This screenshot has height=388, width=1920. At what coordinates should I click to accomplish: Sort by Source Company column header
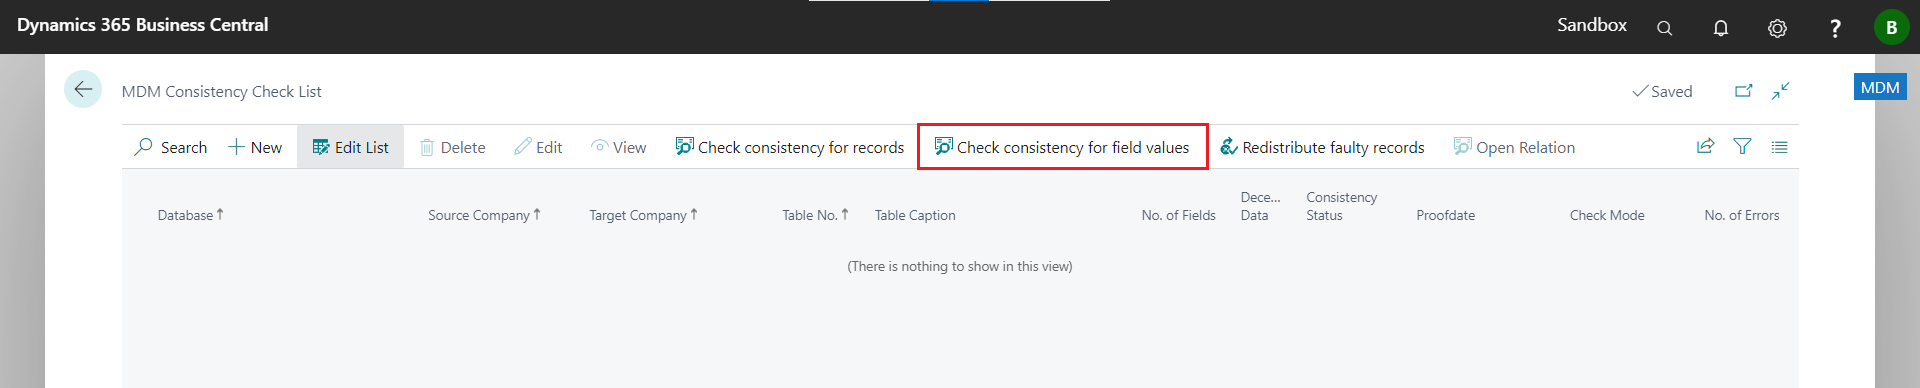coord(484,215)
